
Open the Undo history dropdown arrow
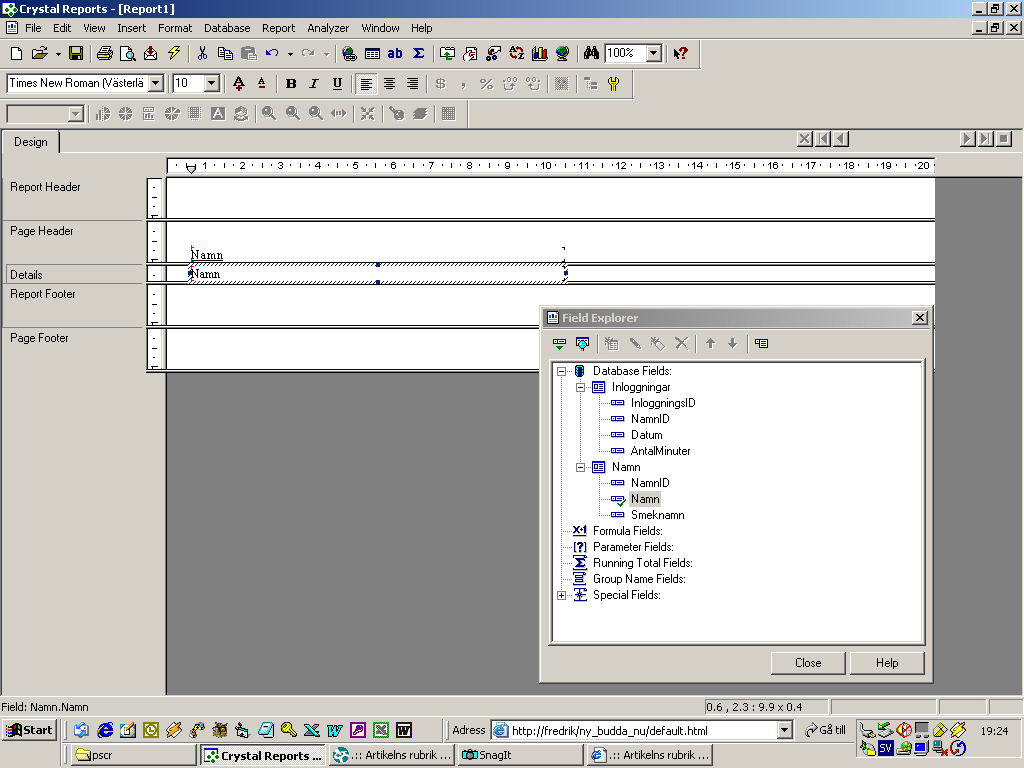click(x=290, y=54)
